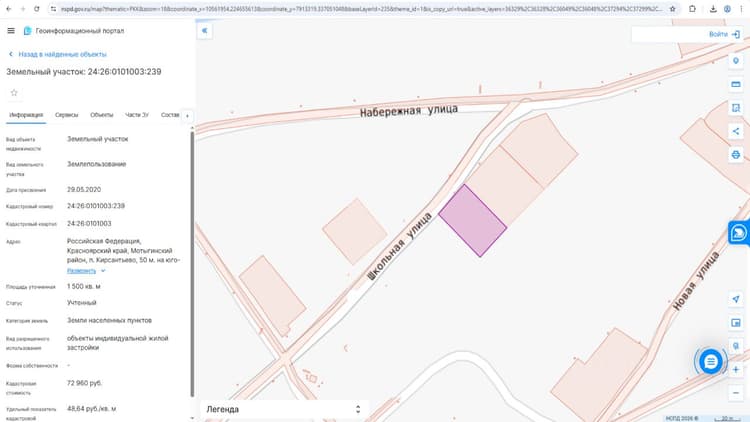Click Земли населенных пунктов value
Image resolution: width=750 pixels, height=422 pixels.
109,320
